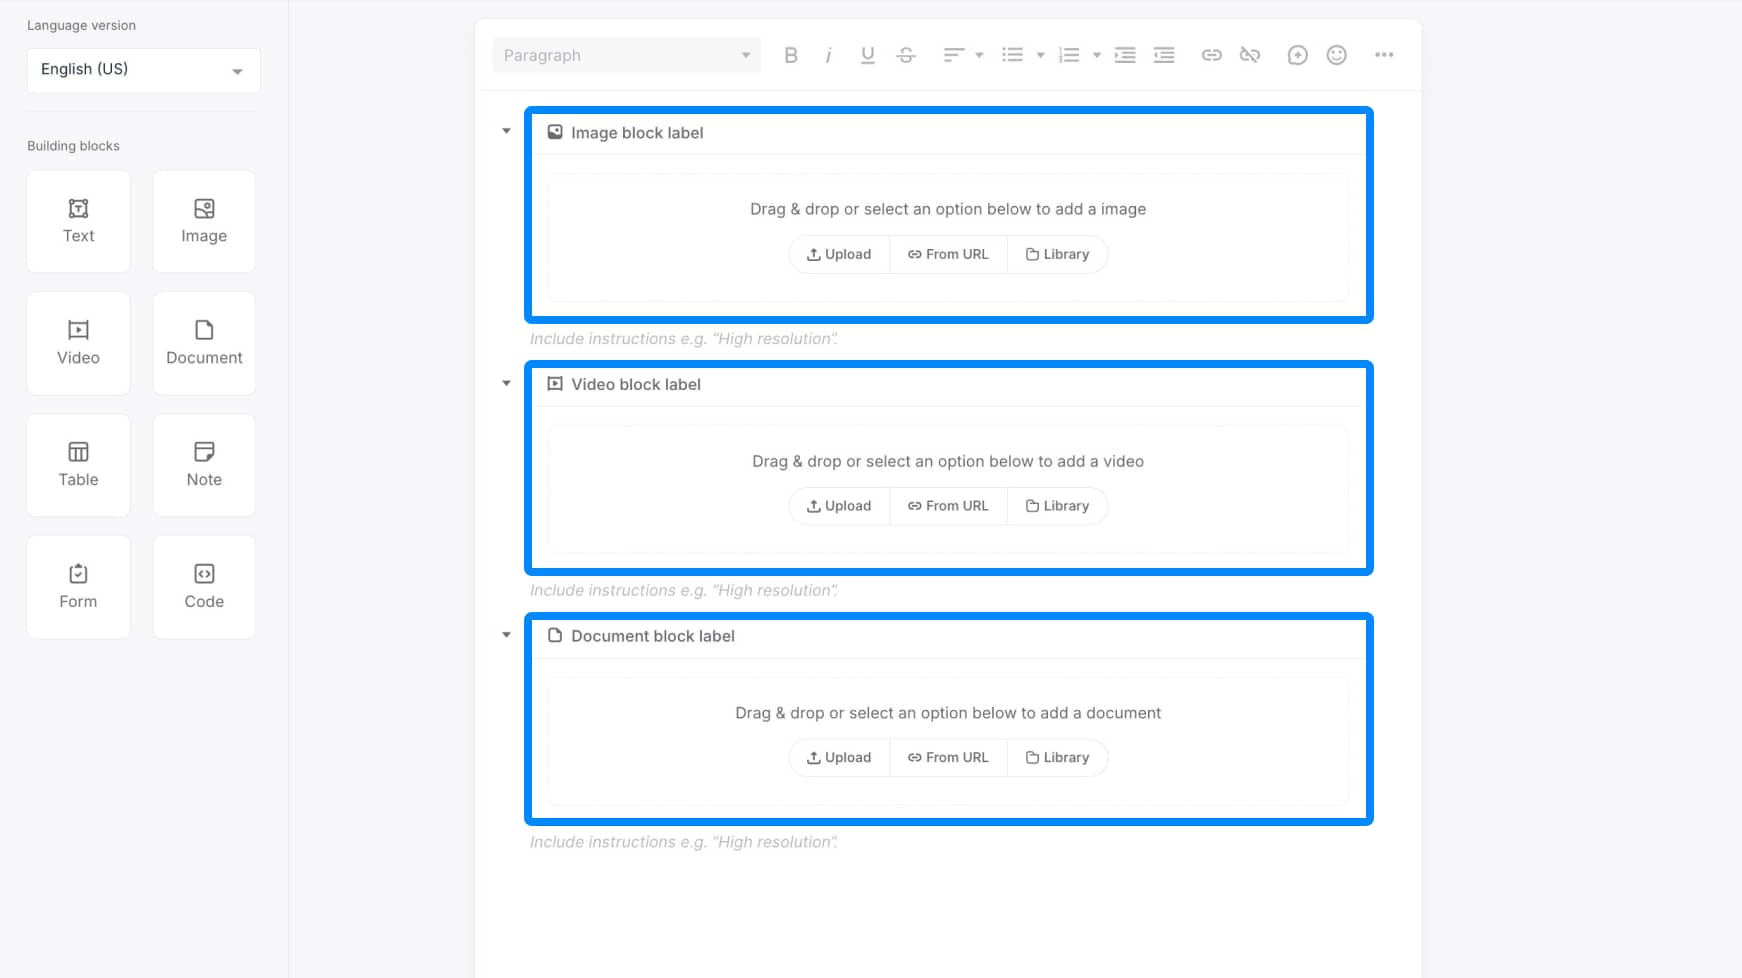Click instructions field under Video block
Screen dimensions: 1742x978
tap(684, 591)
